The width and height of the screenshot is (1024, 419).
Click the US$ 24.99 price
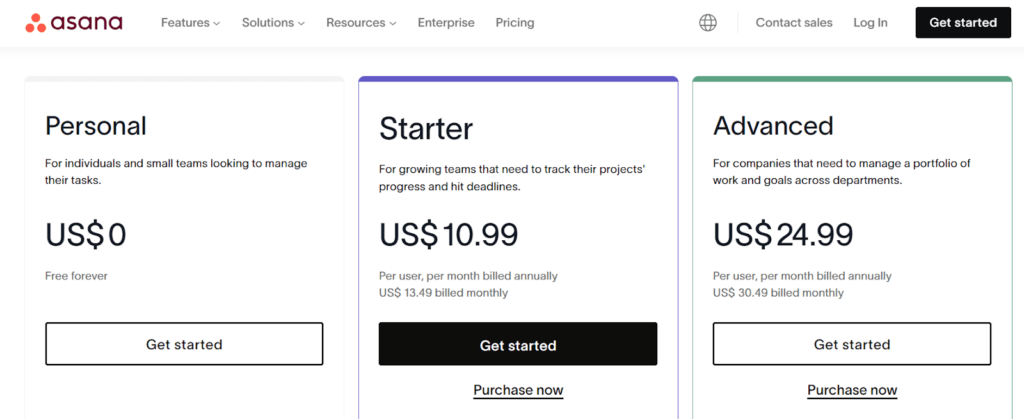pyautogui.click(x=783, y=235)
